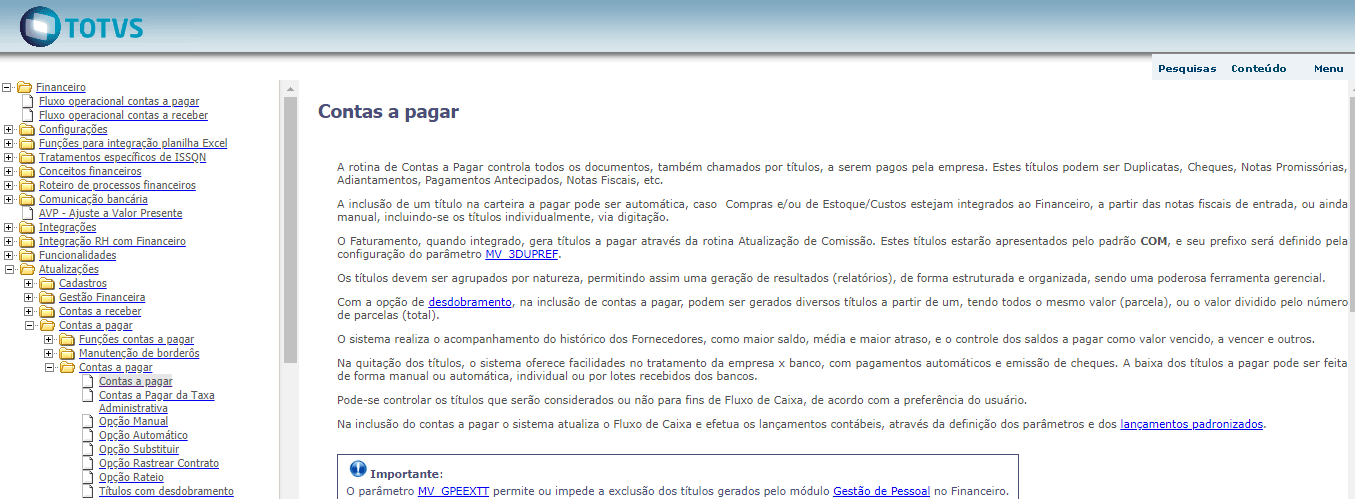This screenshot has height=499, width=1355.
Task: Click the navigation tree scrollbar thumb
Action: (290, 228)
